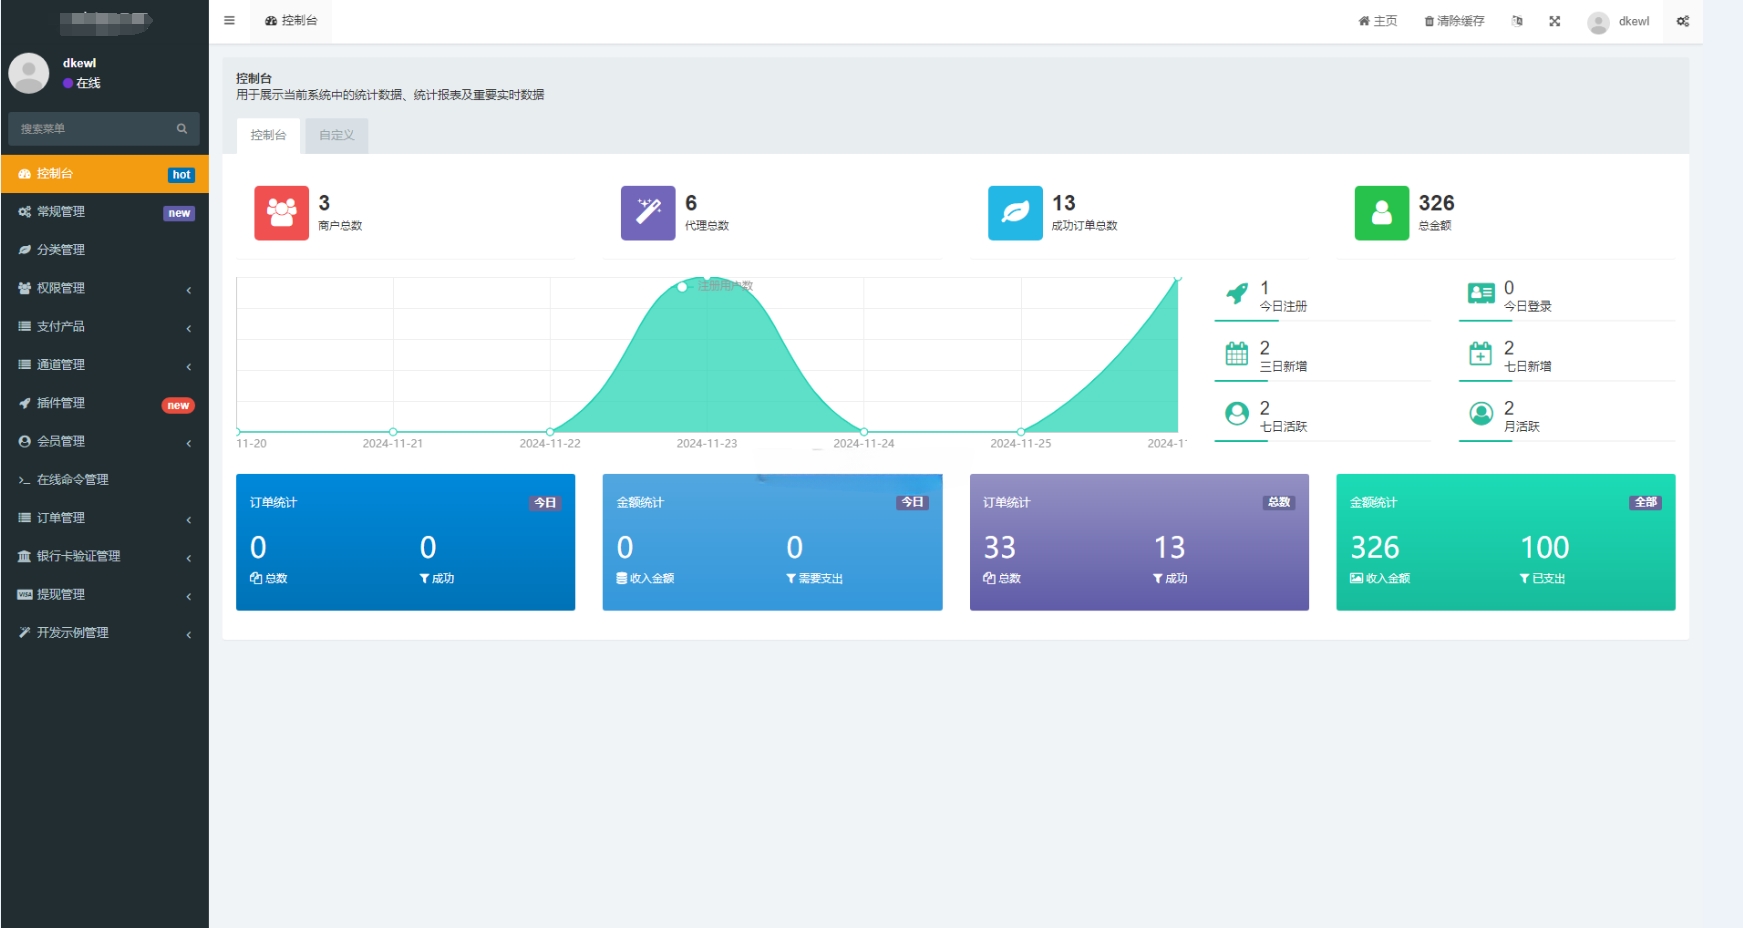Open the language switch icon in the header
Screen dimensions: 1743x928
click(x=1517, y=21)
